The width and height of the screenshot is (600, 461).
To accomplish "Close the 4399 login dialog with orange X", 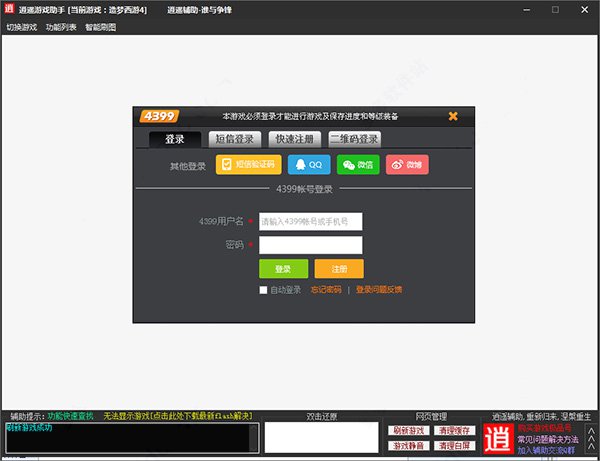I will pos(453,116).
